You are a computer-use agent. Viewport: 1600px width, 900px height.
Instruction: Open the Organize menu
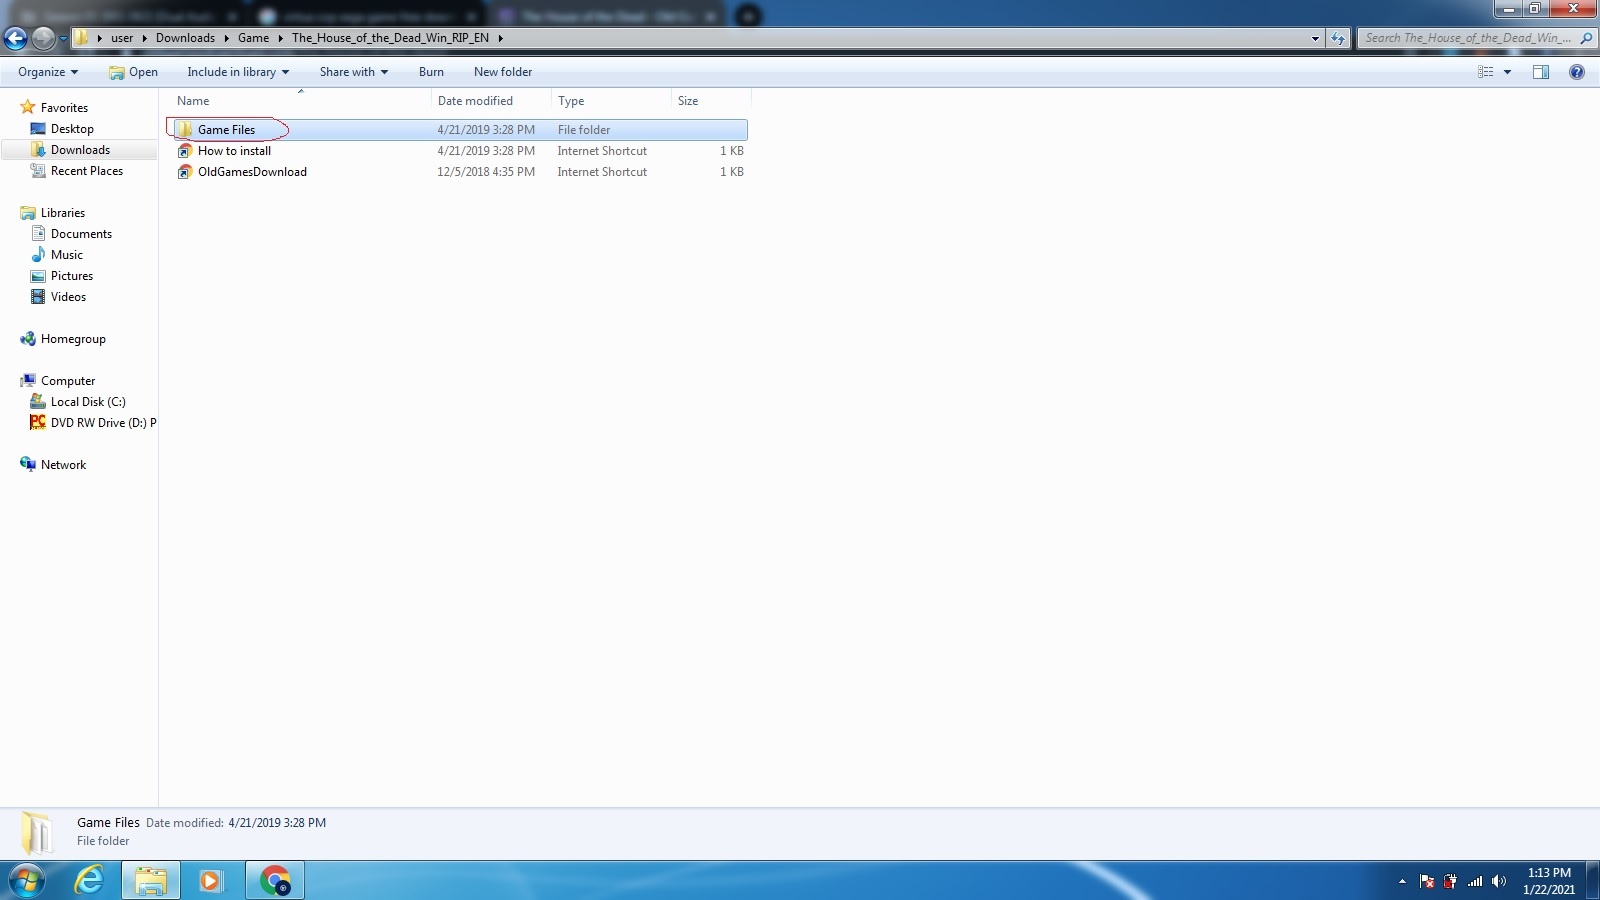click(48, 72)
